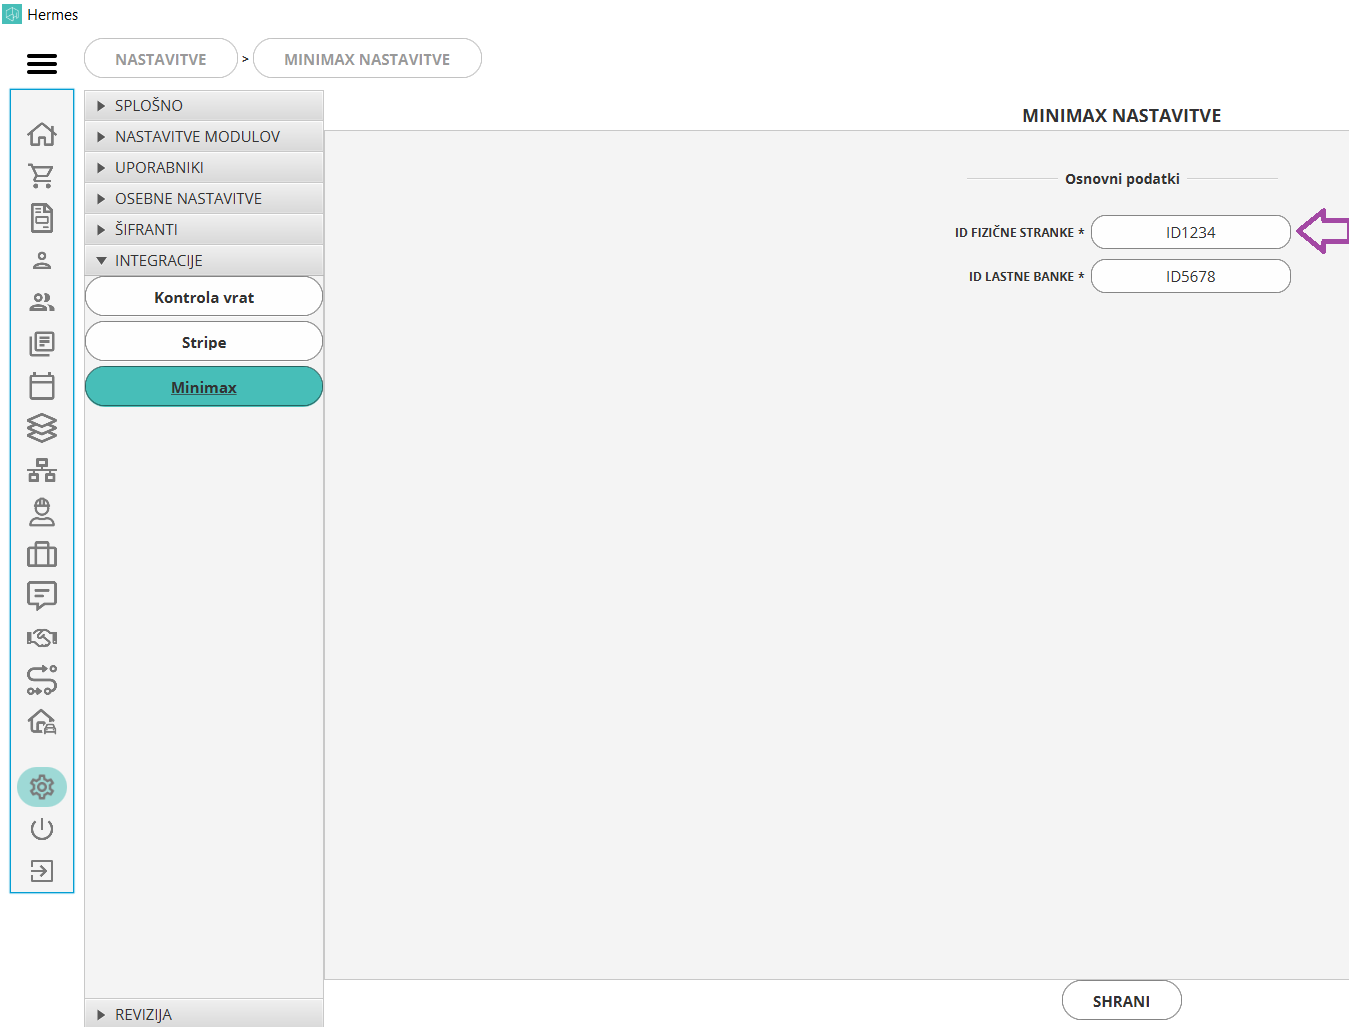Open the handshake icon in sidebar
Screen dimensions: 1349x1027
(x=42, y=638)
